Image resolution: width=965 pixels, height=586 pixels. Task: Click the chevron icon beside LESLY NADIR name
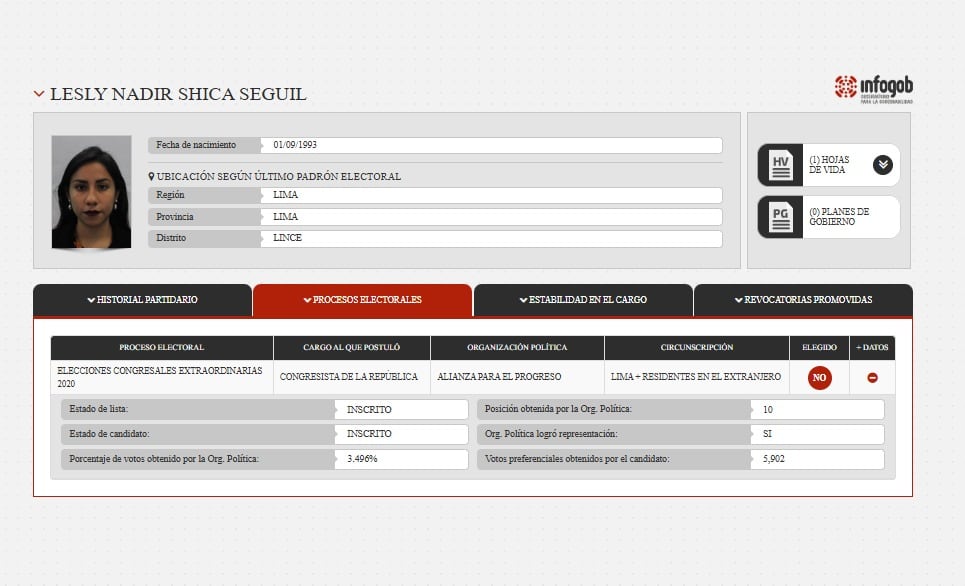[x=38, y=93]
